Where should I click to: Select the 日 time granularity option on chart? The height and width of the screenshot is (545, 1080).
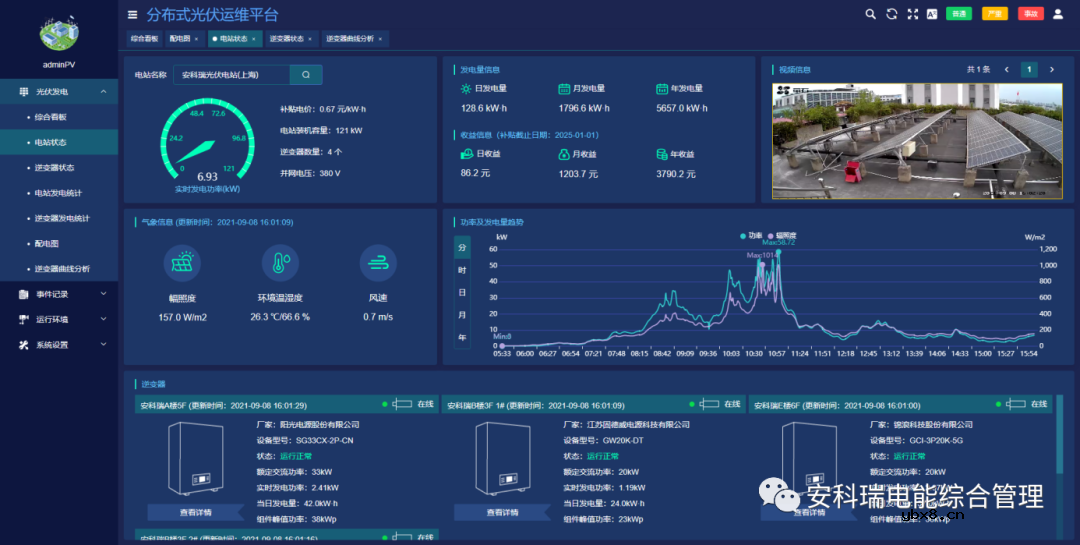tap(462, 292)
